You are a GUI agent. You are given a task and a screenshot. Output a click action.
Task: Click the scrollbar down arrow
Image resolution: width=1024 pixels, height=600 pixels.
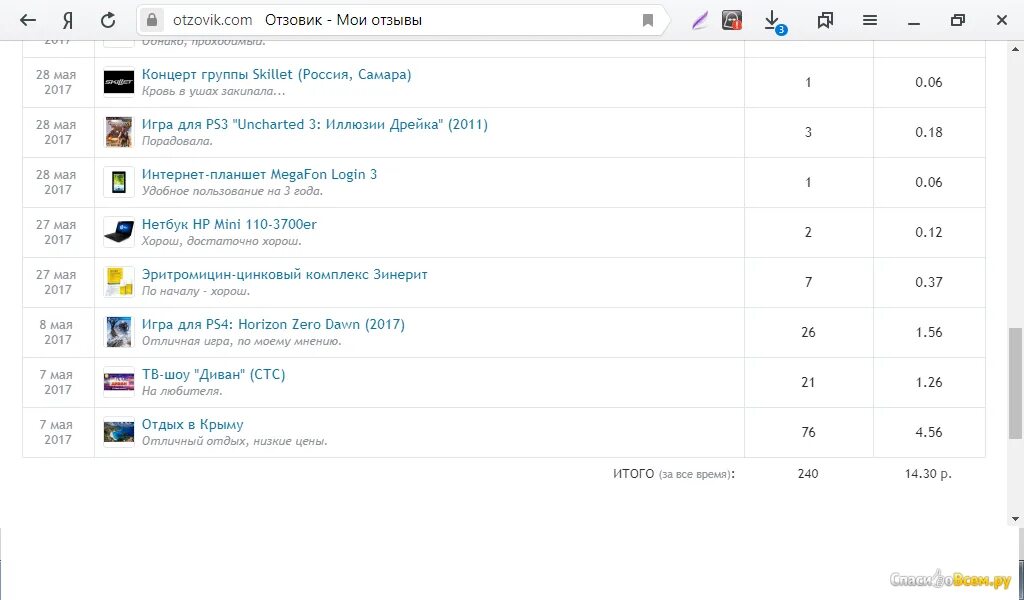point(1016,519)
